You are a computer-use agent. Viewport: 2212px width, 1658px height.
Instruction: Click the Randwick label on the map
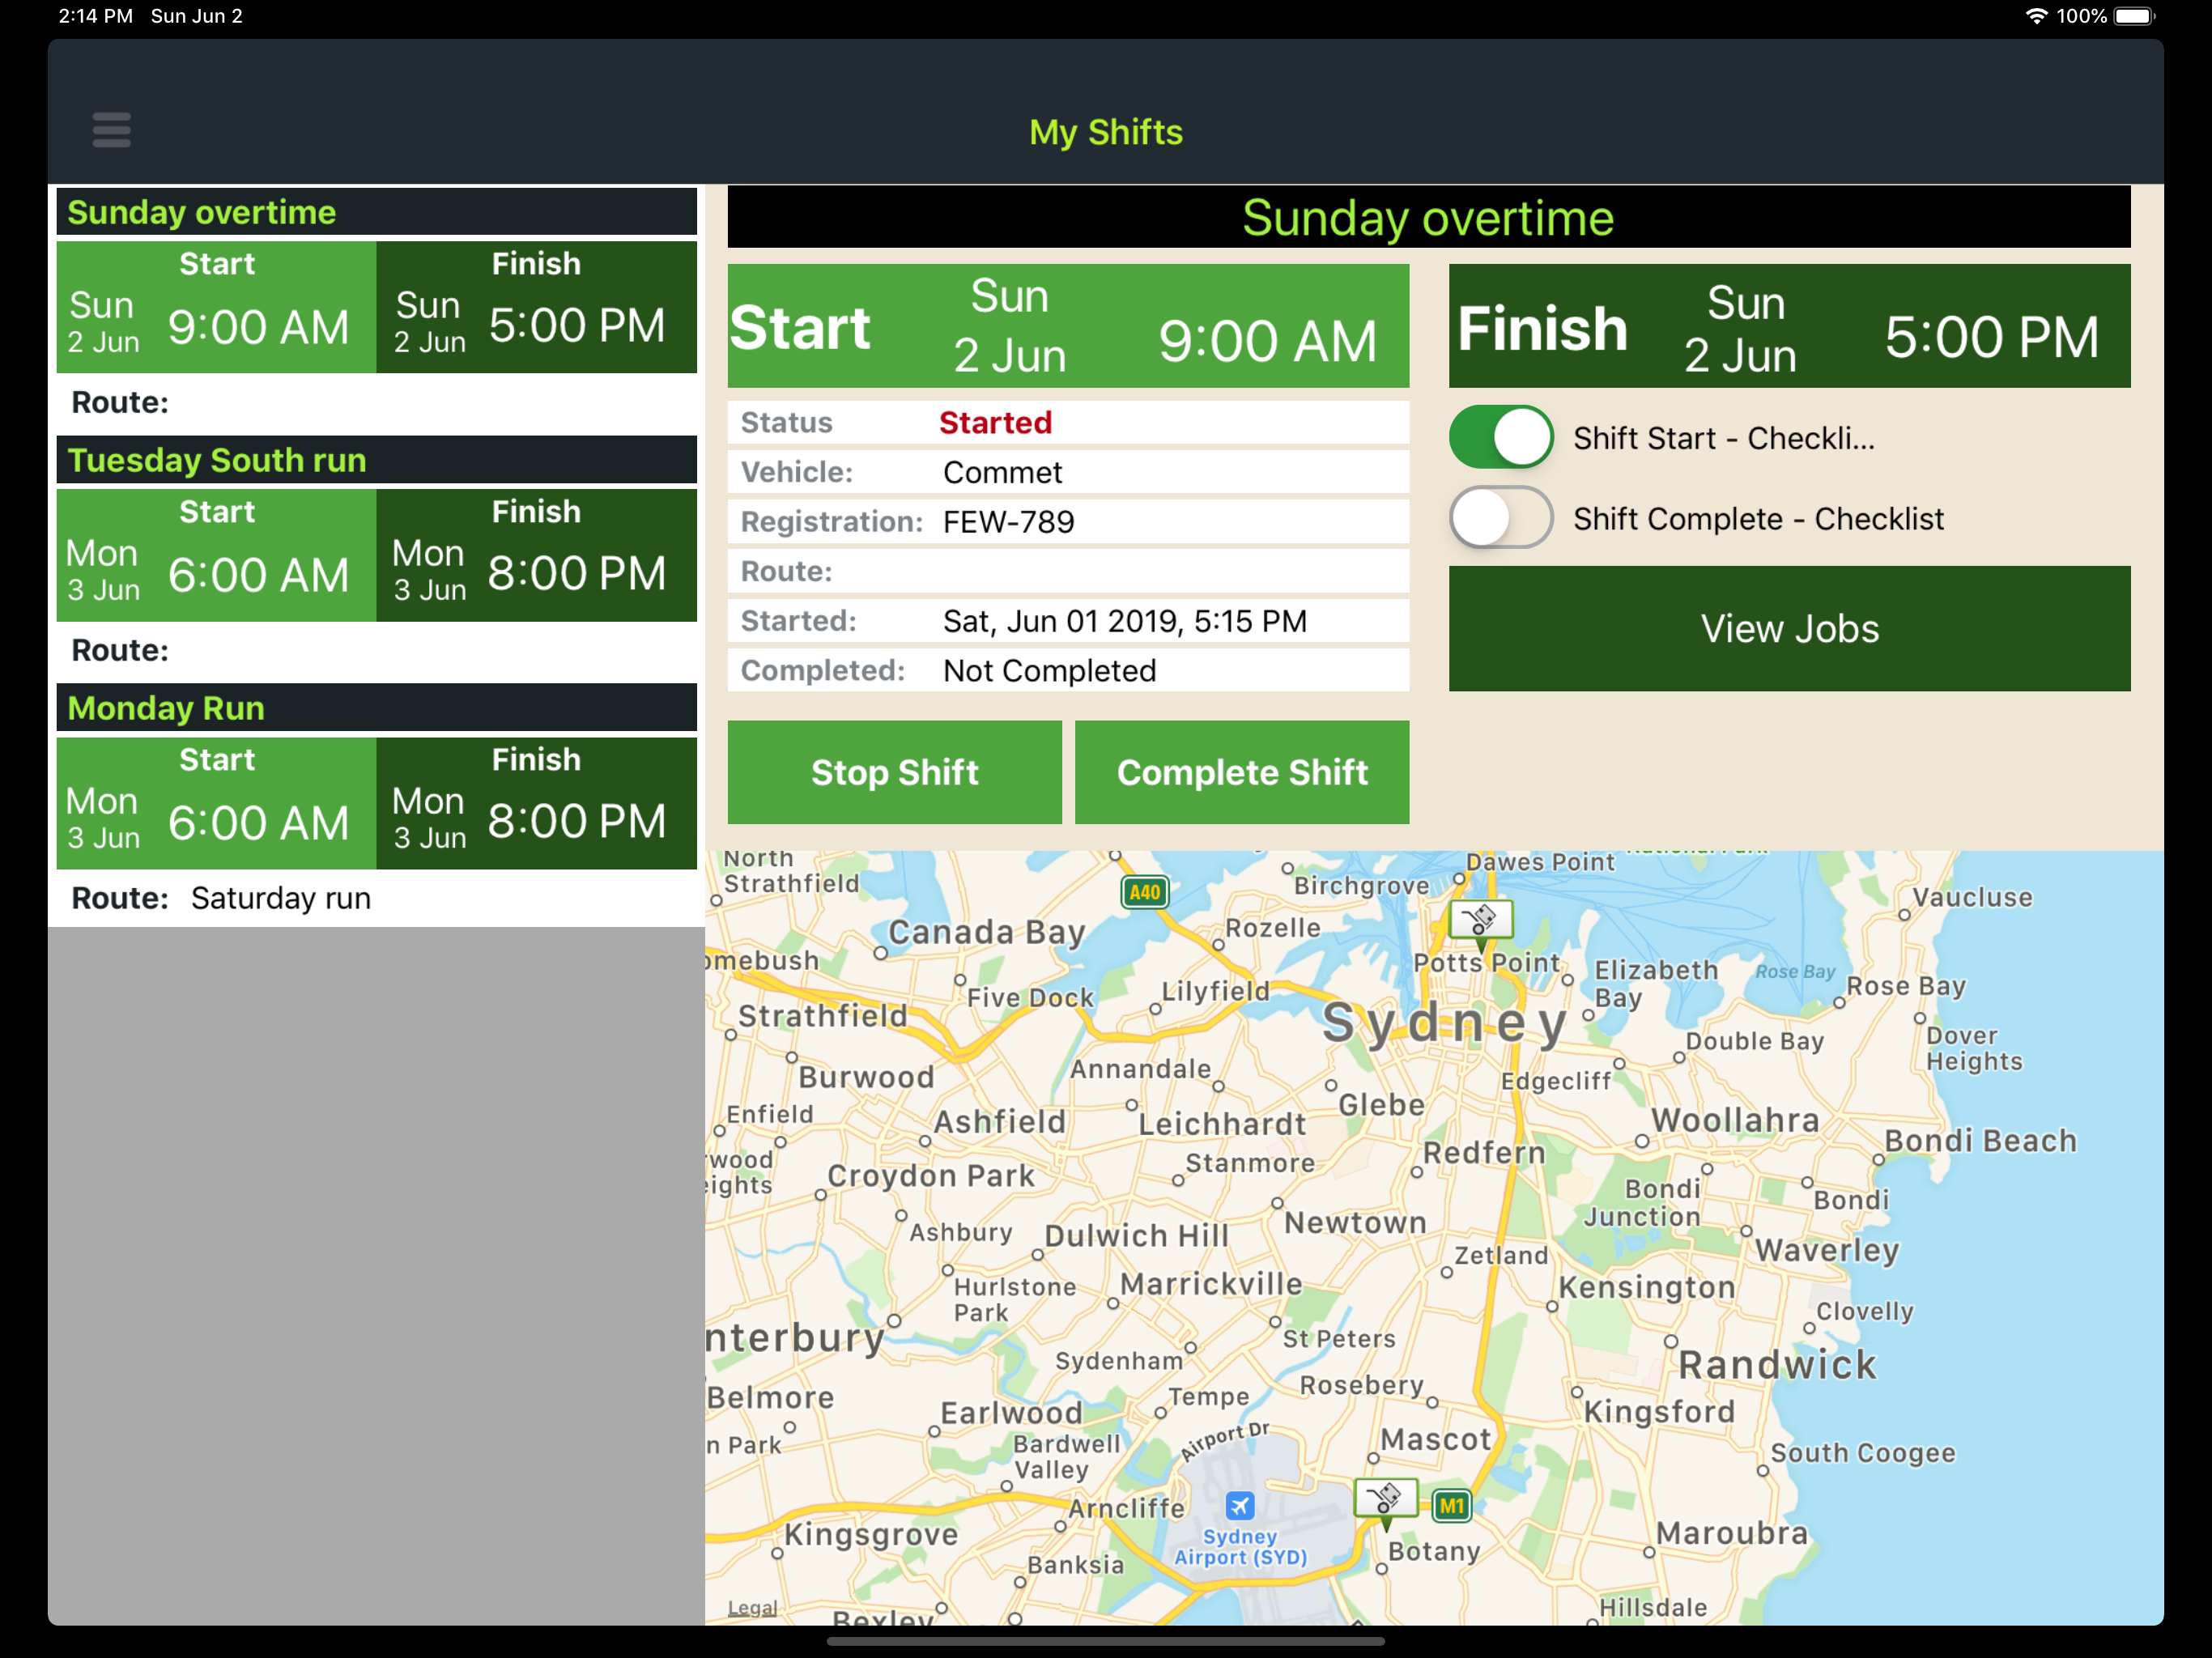[1777, 1364]
